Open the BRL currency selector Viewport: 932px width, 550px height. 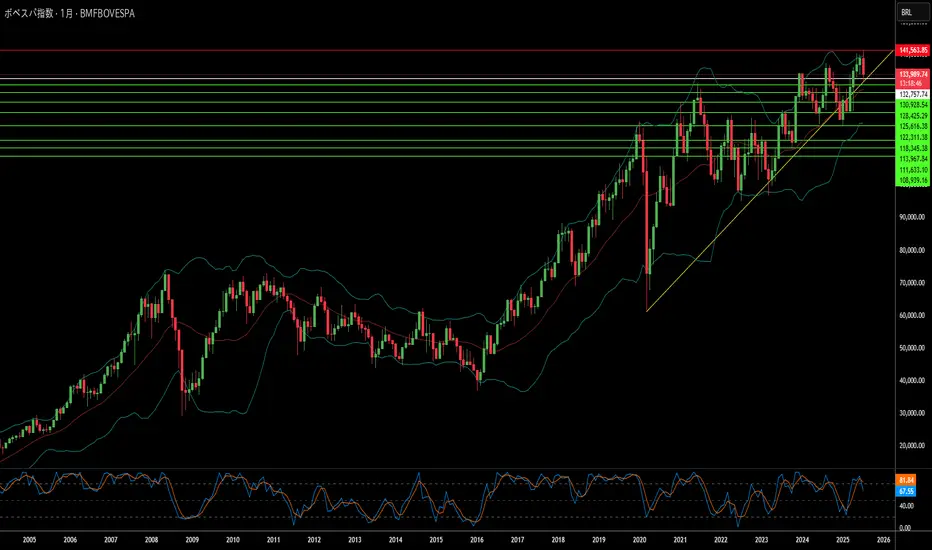[x=913, y=12]
